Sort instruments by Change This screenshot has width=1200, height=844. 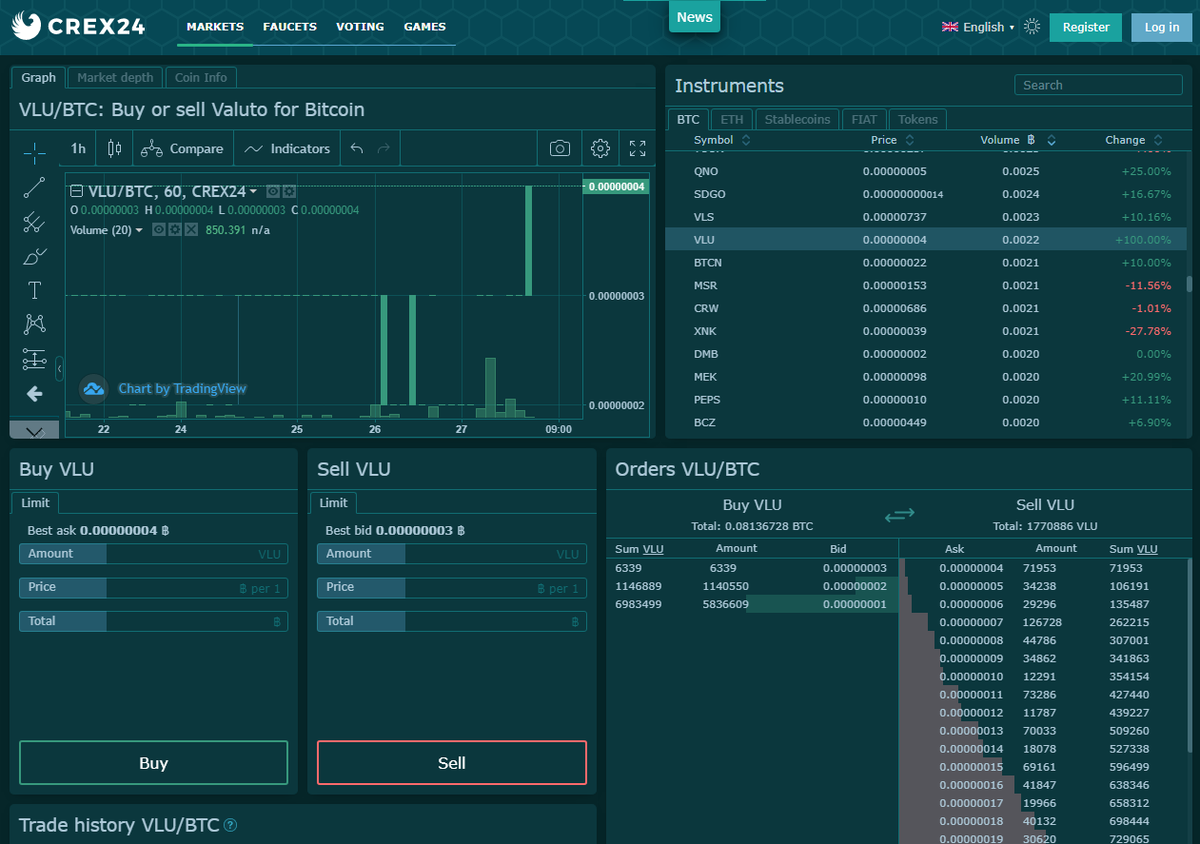click(x=1134, y=140)
